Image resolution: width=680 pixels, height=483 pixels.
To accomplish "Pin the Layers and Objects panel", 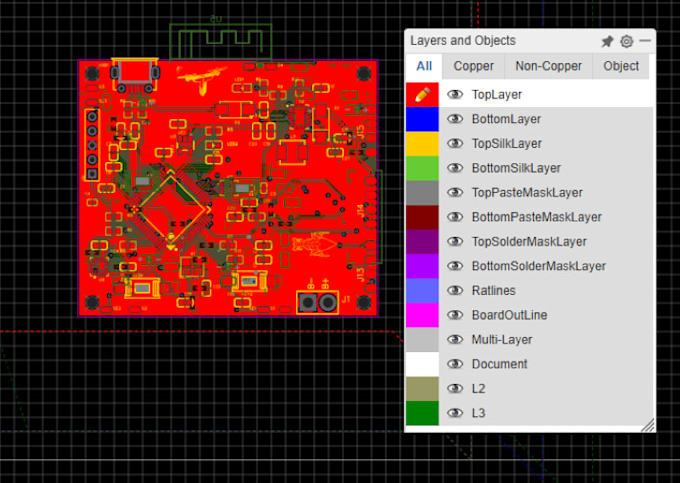I will (607, 41).
